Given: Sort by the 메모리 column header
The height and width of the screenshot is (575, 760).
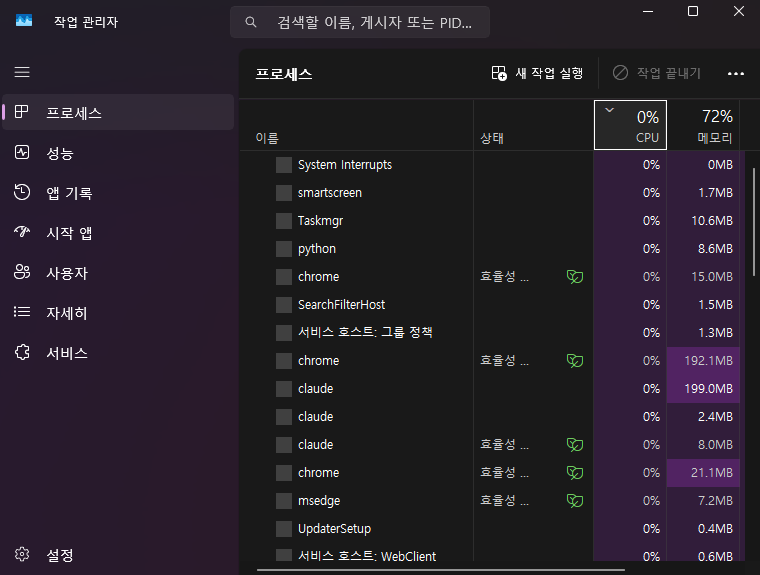Looking at the screenshot, I should tap(703, 125).
